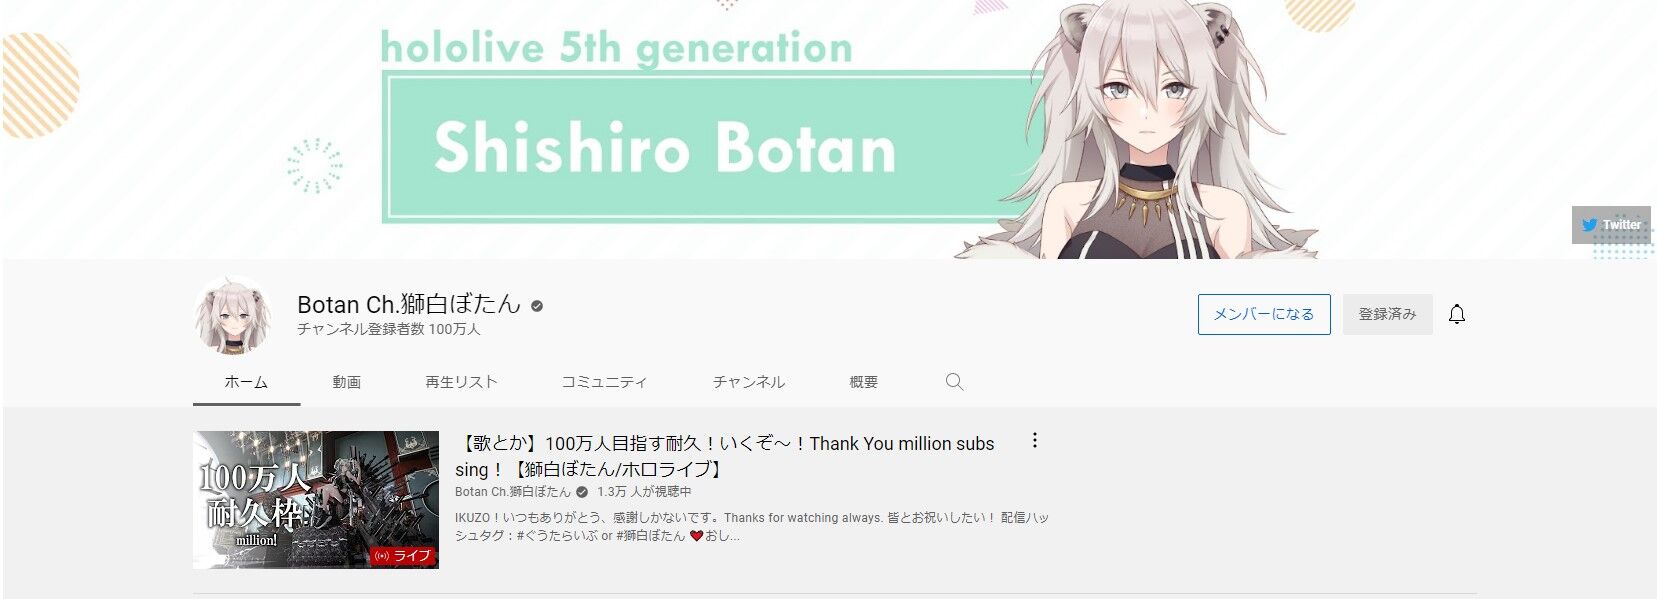Screen dimensions: 1657x599
Task: Click the Botan Ch.獅白ぼたん link under the video
Action: pos(513,492)
